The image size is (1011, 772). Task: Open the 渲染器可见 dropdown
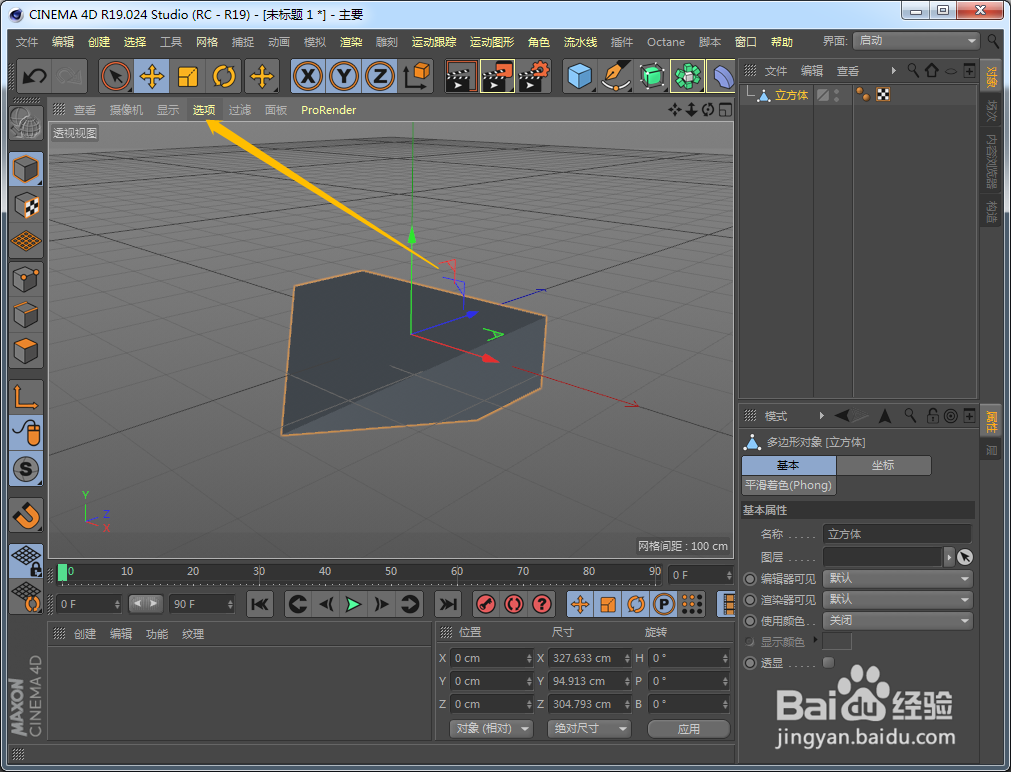(898, 600)
